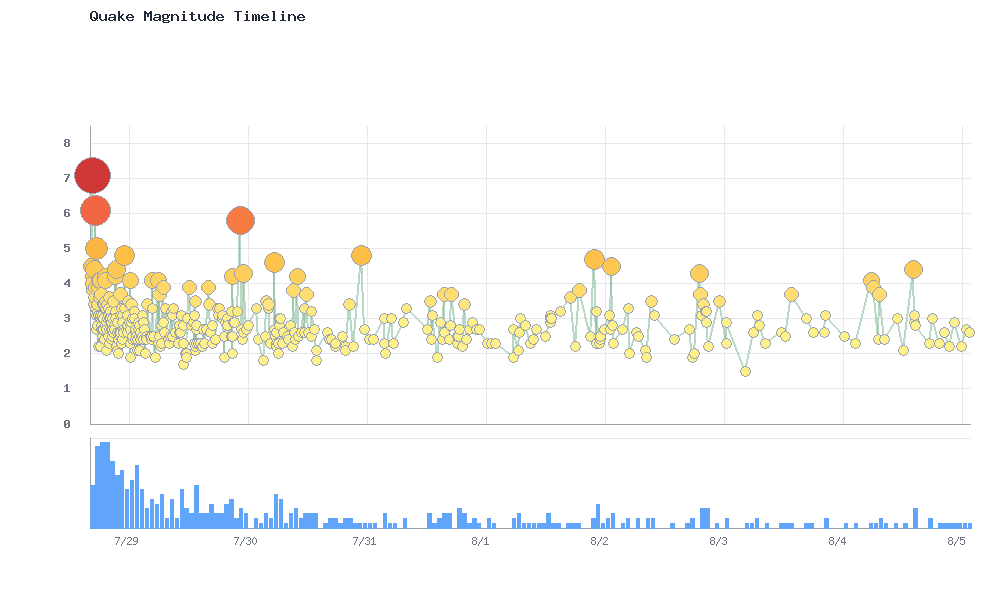The image size is (1000, 600).
Task: Select the 3.7 bubble midway between 8/3 and 8/4
Action: click(x=791, y=295)
